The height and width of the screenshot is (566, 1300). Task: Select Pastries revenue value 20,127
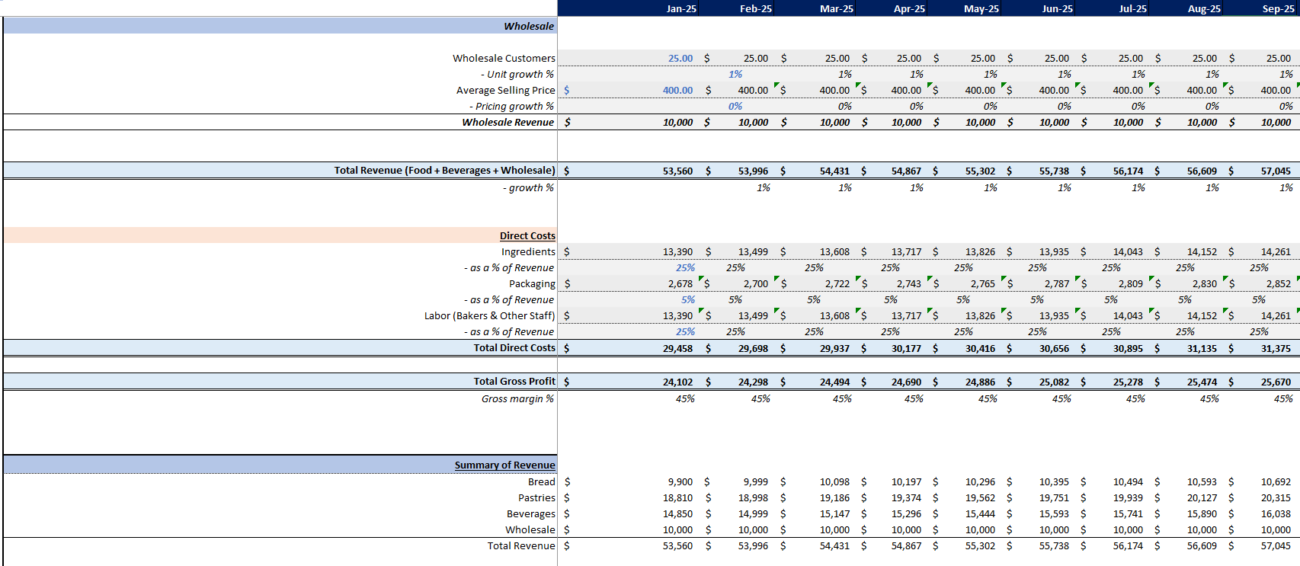click(1204, 498)
